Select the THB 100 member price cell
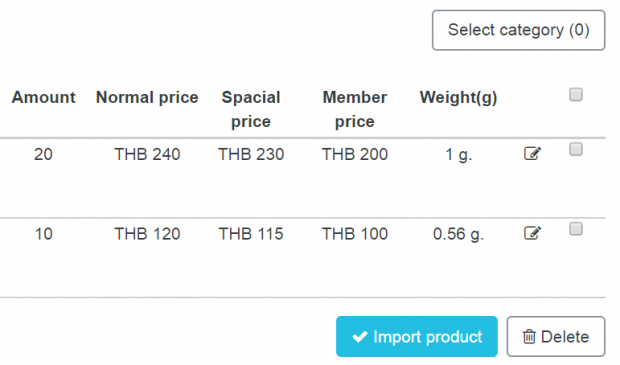Viewport: 620px width, 365px height. [355, 234]
